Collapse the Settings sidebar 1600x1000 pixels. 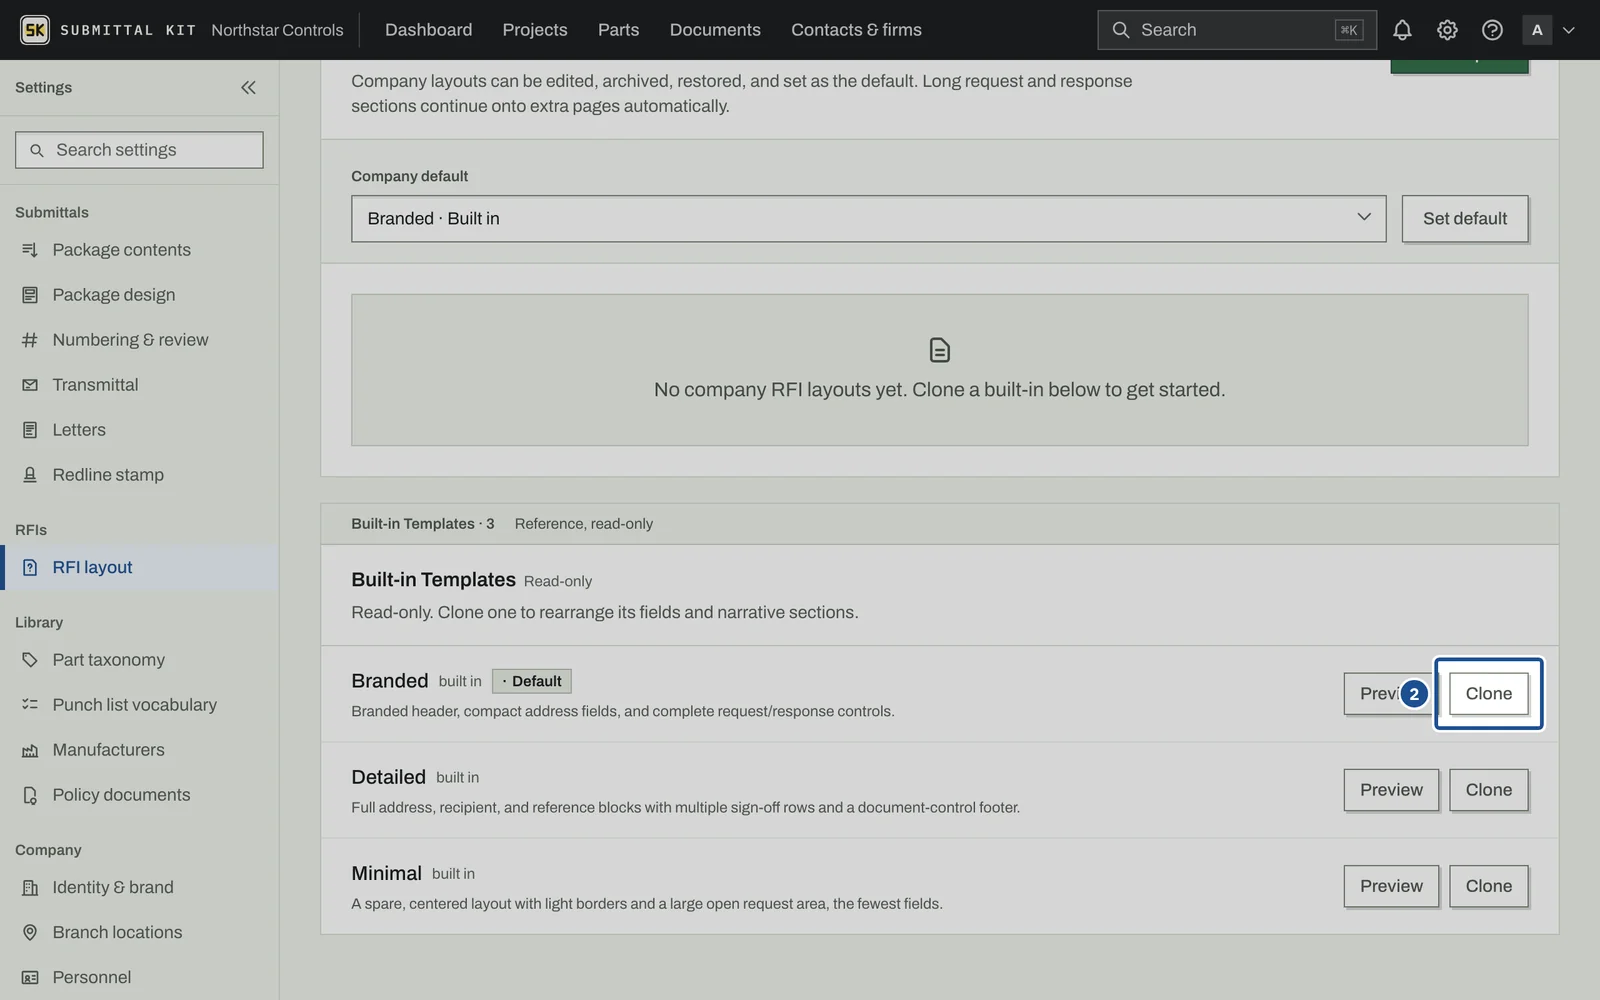(248, 88)
